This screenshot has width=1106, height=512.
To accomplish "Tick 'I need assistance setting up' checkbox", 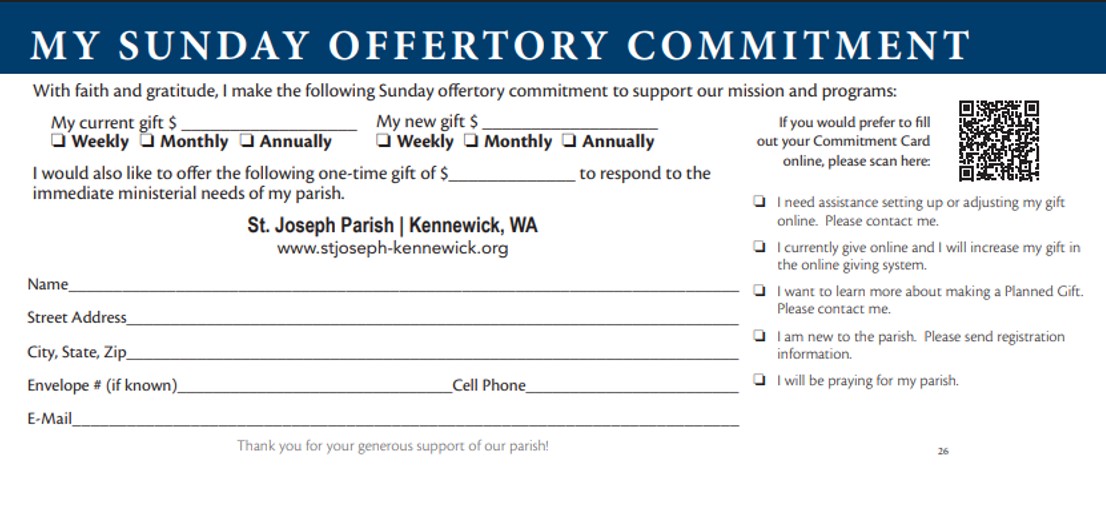I will (x=760, y=202).
